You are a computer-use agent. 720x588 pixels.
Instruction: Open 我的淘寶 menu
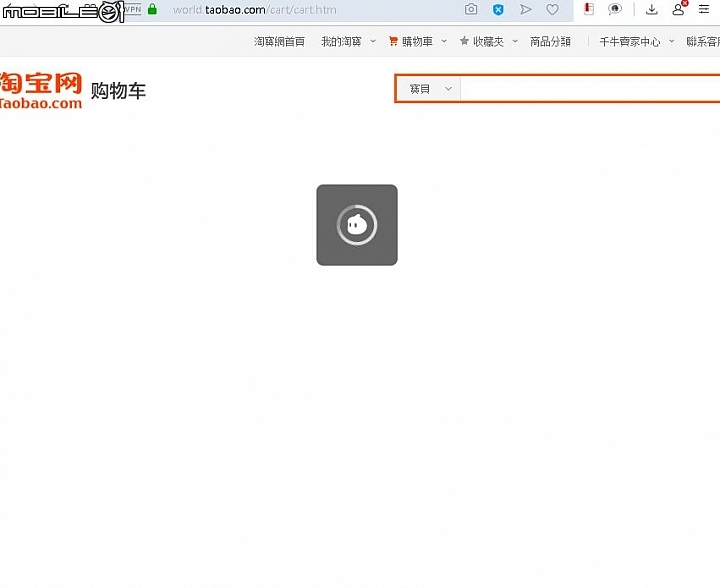pyautogui.click(x=341, y=42)
